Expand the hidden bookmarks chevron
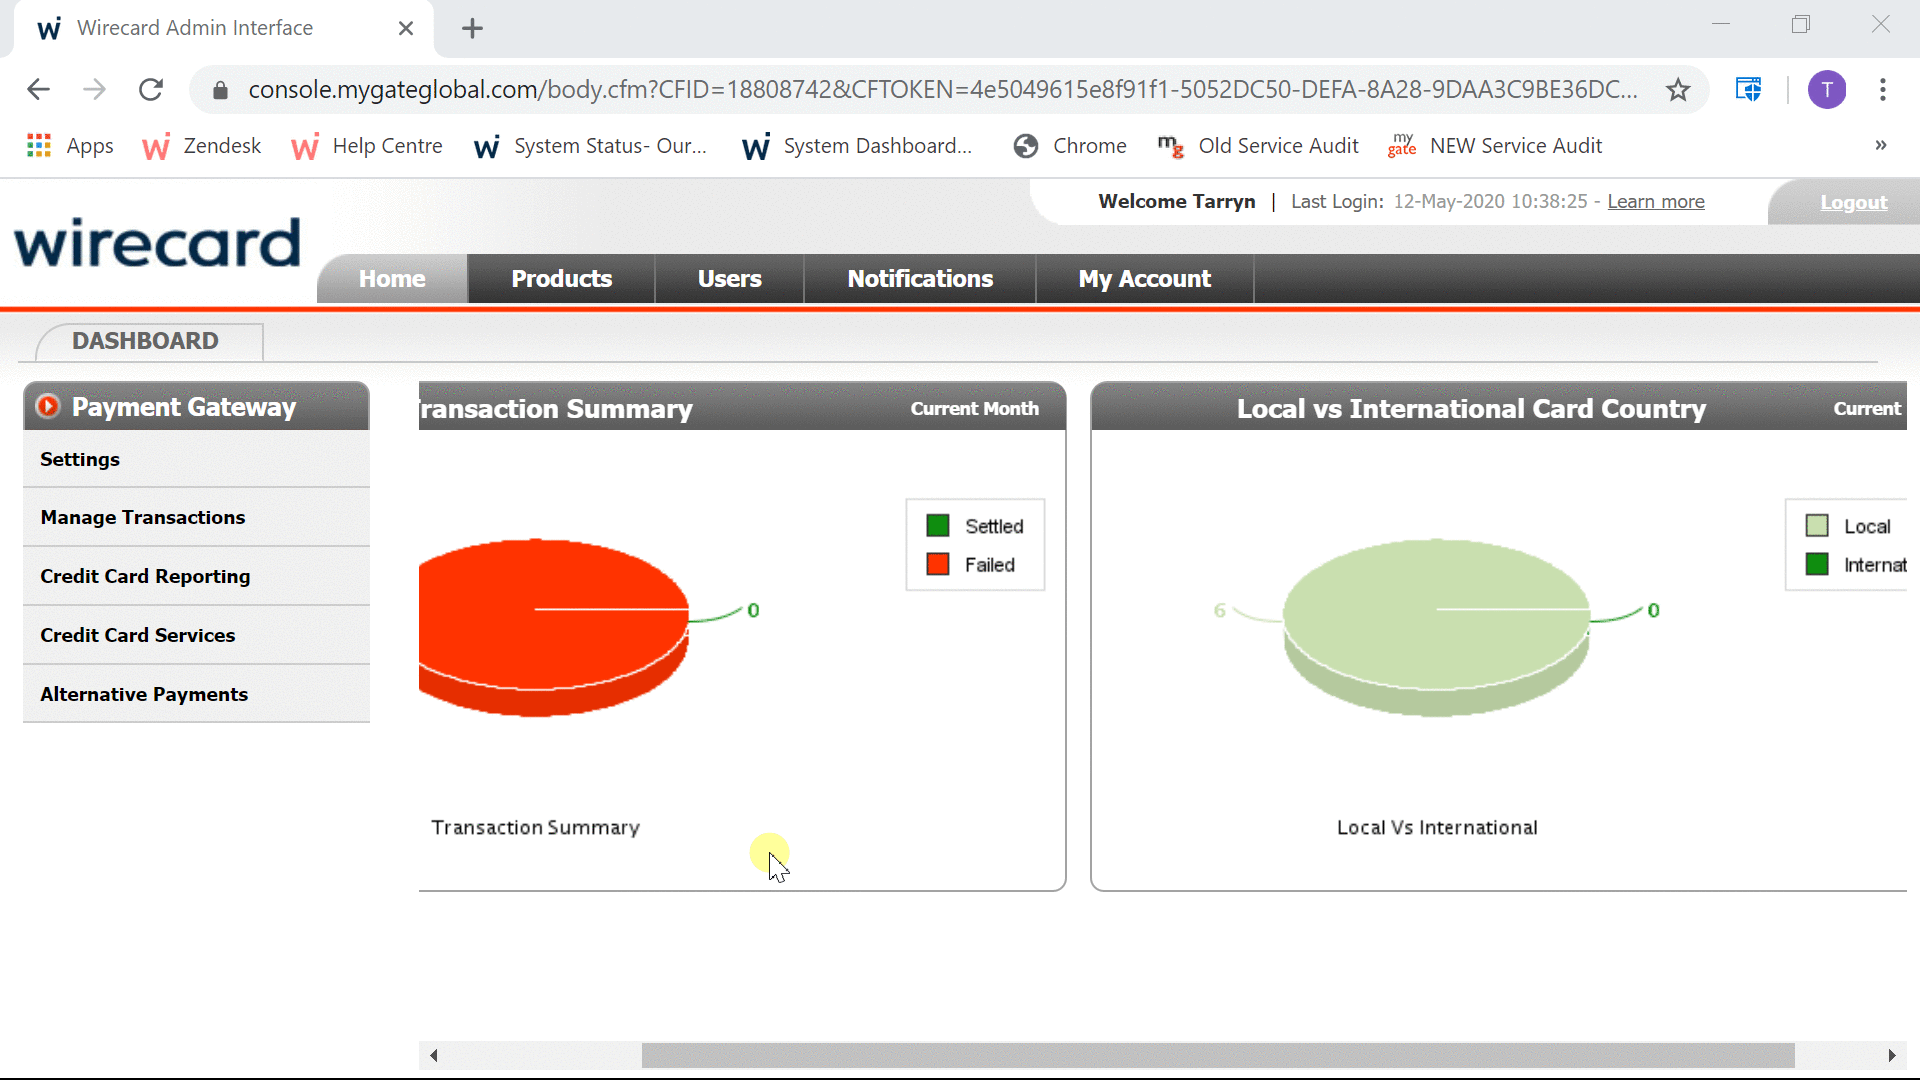 click(1881, 146)
